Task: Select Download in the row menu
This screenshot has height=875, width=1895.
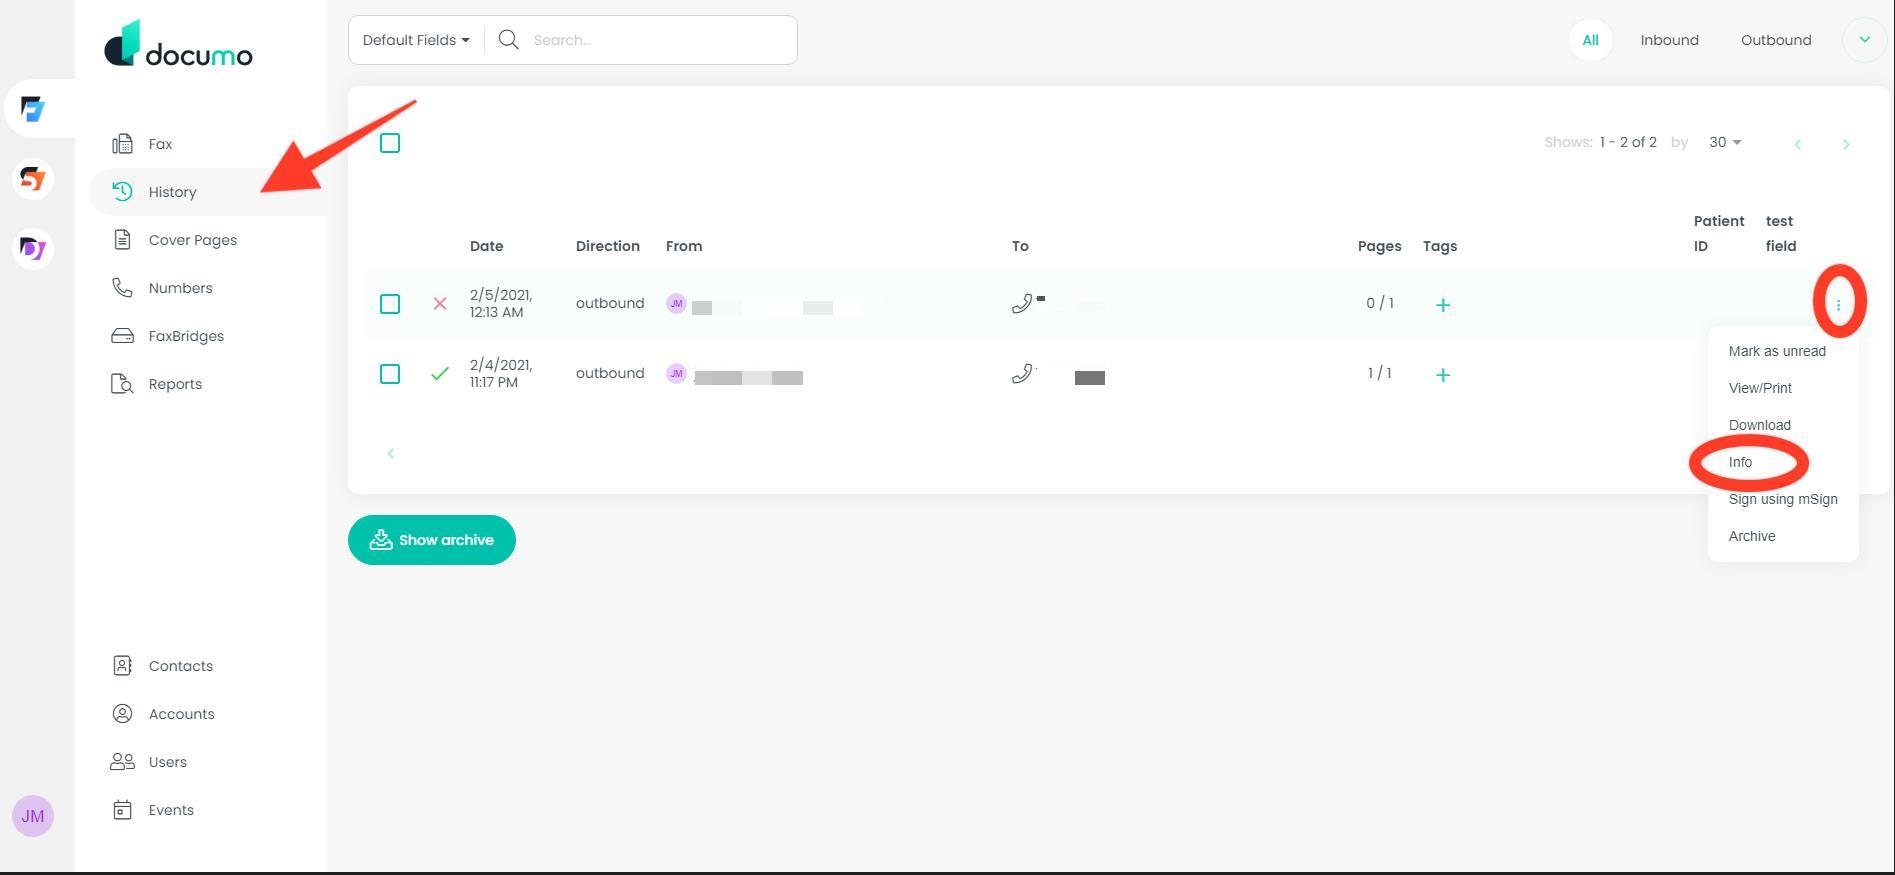Action: pos(1759,425)
